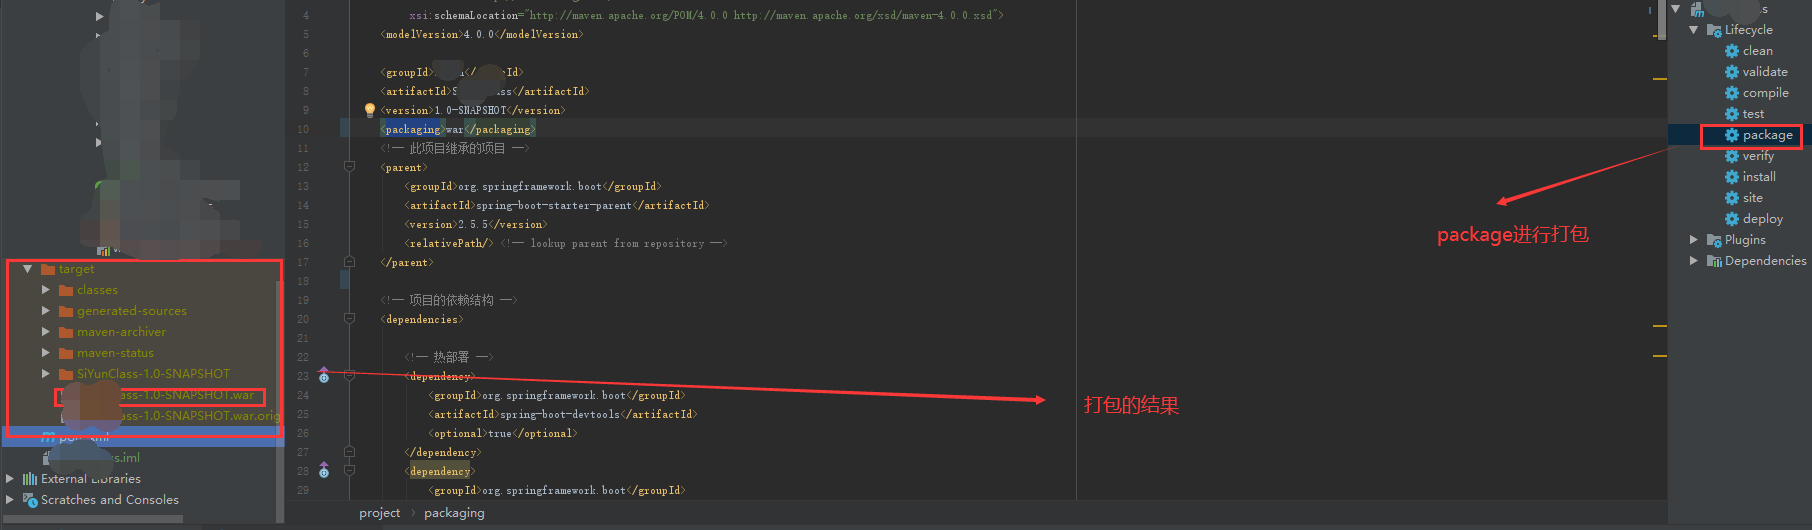Select the 1.0-SNAPSHOT.war.orig file
The height and width of the screenshot is (530, 1812).
point(171,416)
